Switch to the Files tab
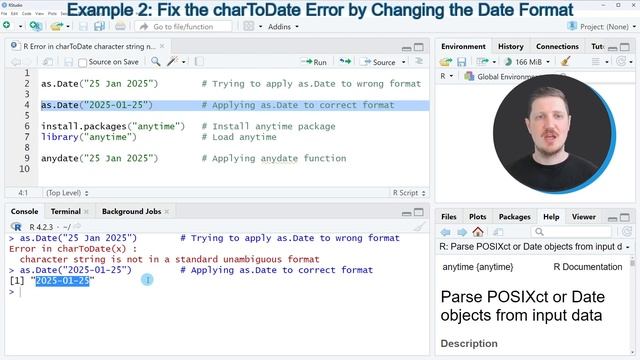Viewport: 640px width, 360px height. [449, 217]
